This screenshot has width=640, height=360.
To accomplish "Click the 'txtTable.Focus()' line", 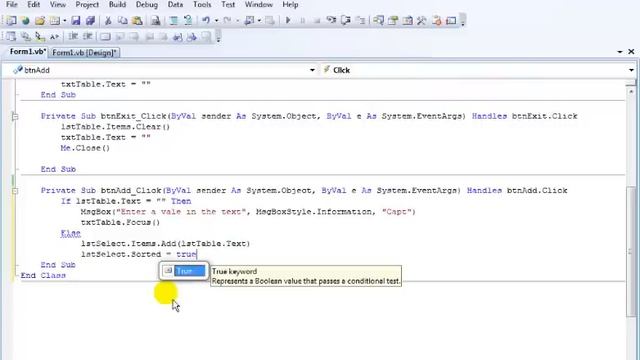I will [x=120, y=222].
